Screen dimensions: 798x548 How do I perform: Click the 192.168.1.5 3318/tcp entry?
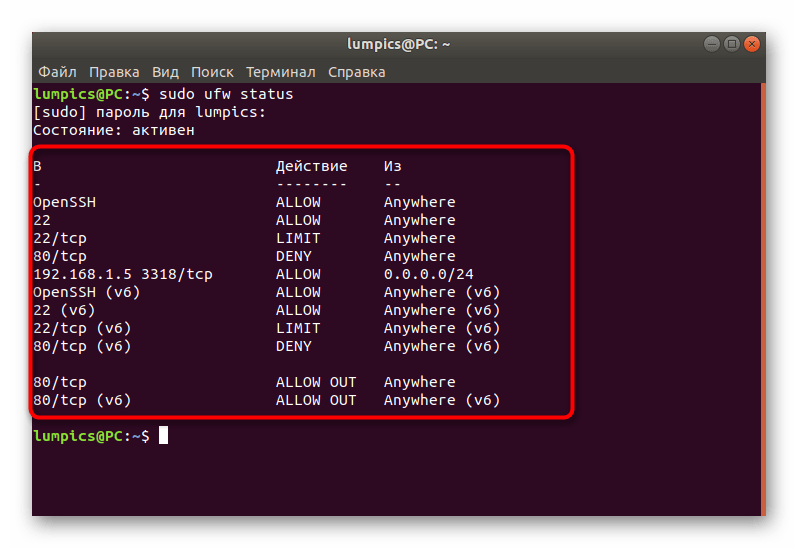pos(123,274)
